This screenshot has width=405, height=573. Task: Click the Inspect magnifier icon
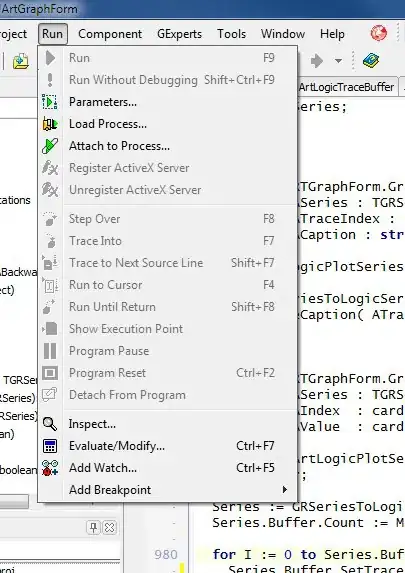(x=50, y=424)
